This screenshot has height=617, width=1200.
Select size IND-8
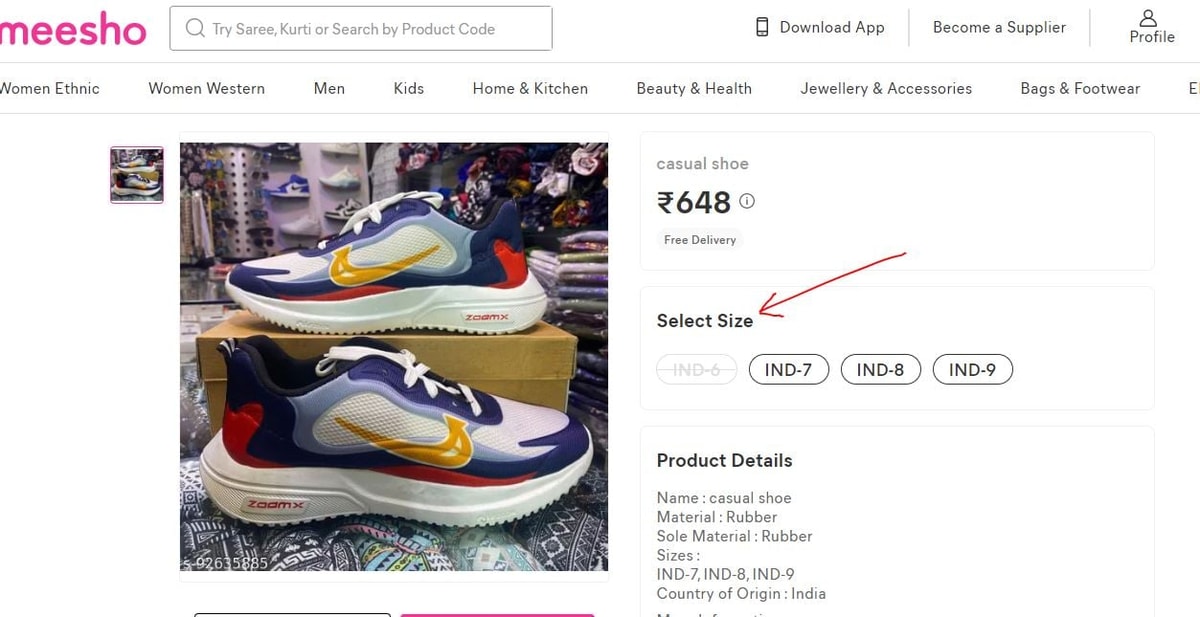[880, 370]
